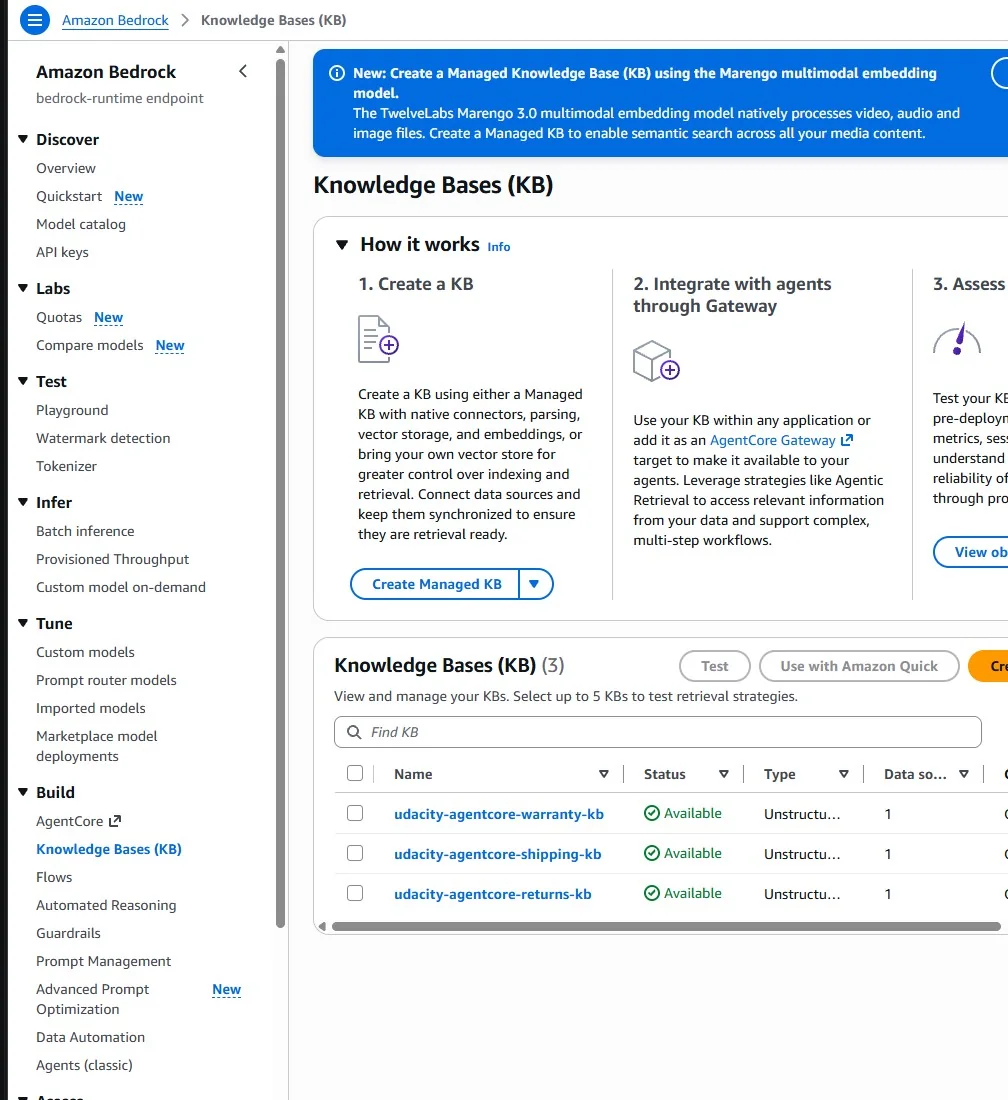Sort by the Name column arrow

point(603,774)
